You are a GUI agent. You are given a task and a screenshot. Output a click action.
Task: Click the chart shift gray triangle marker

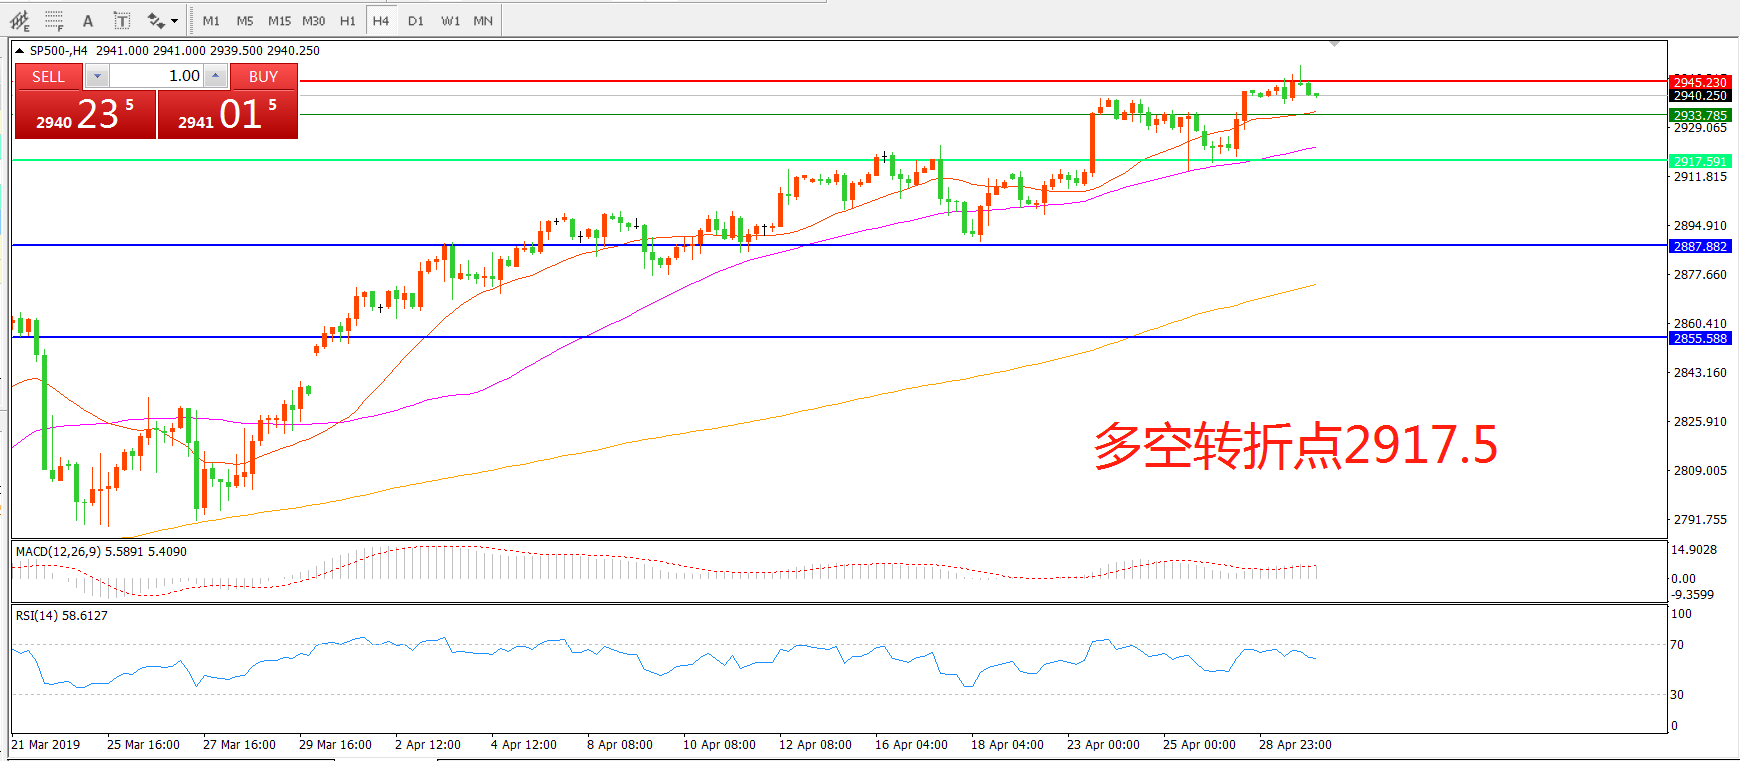coord(1334,44)
